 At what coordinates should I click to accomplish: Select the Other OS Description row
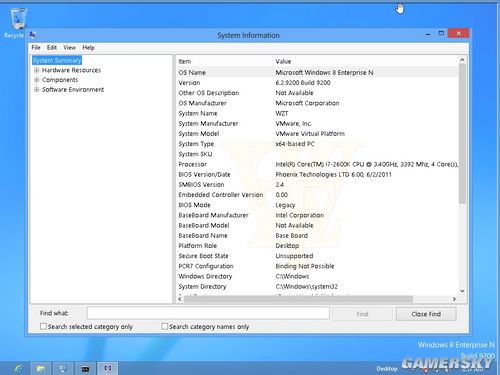point(317,93)
